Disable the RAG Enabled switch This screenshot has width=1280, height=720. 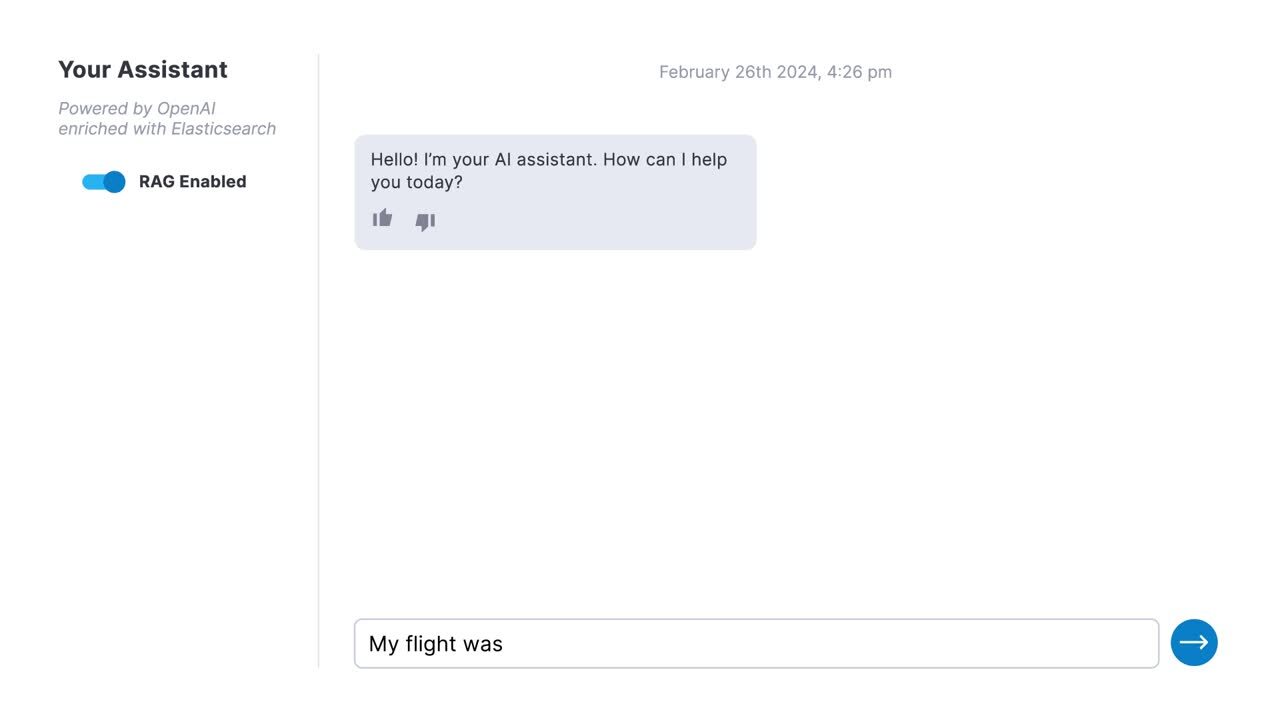click(104, 182)
